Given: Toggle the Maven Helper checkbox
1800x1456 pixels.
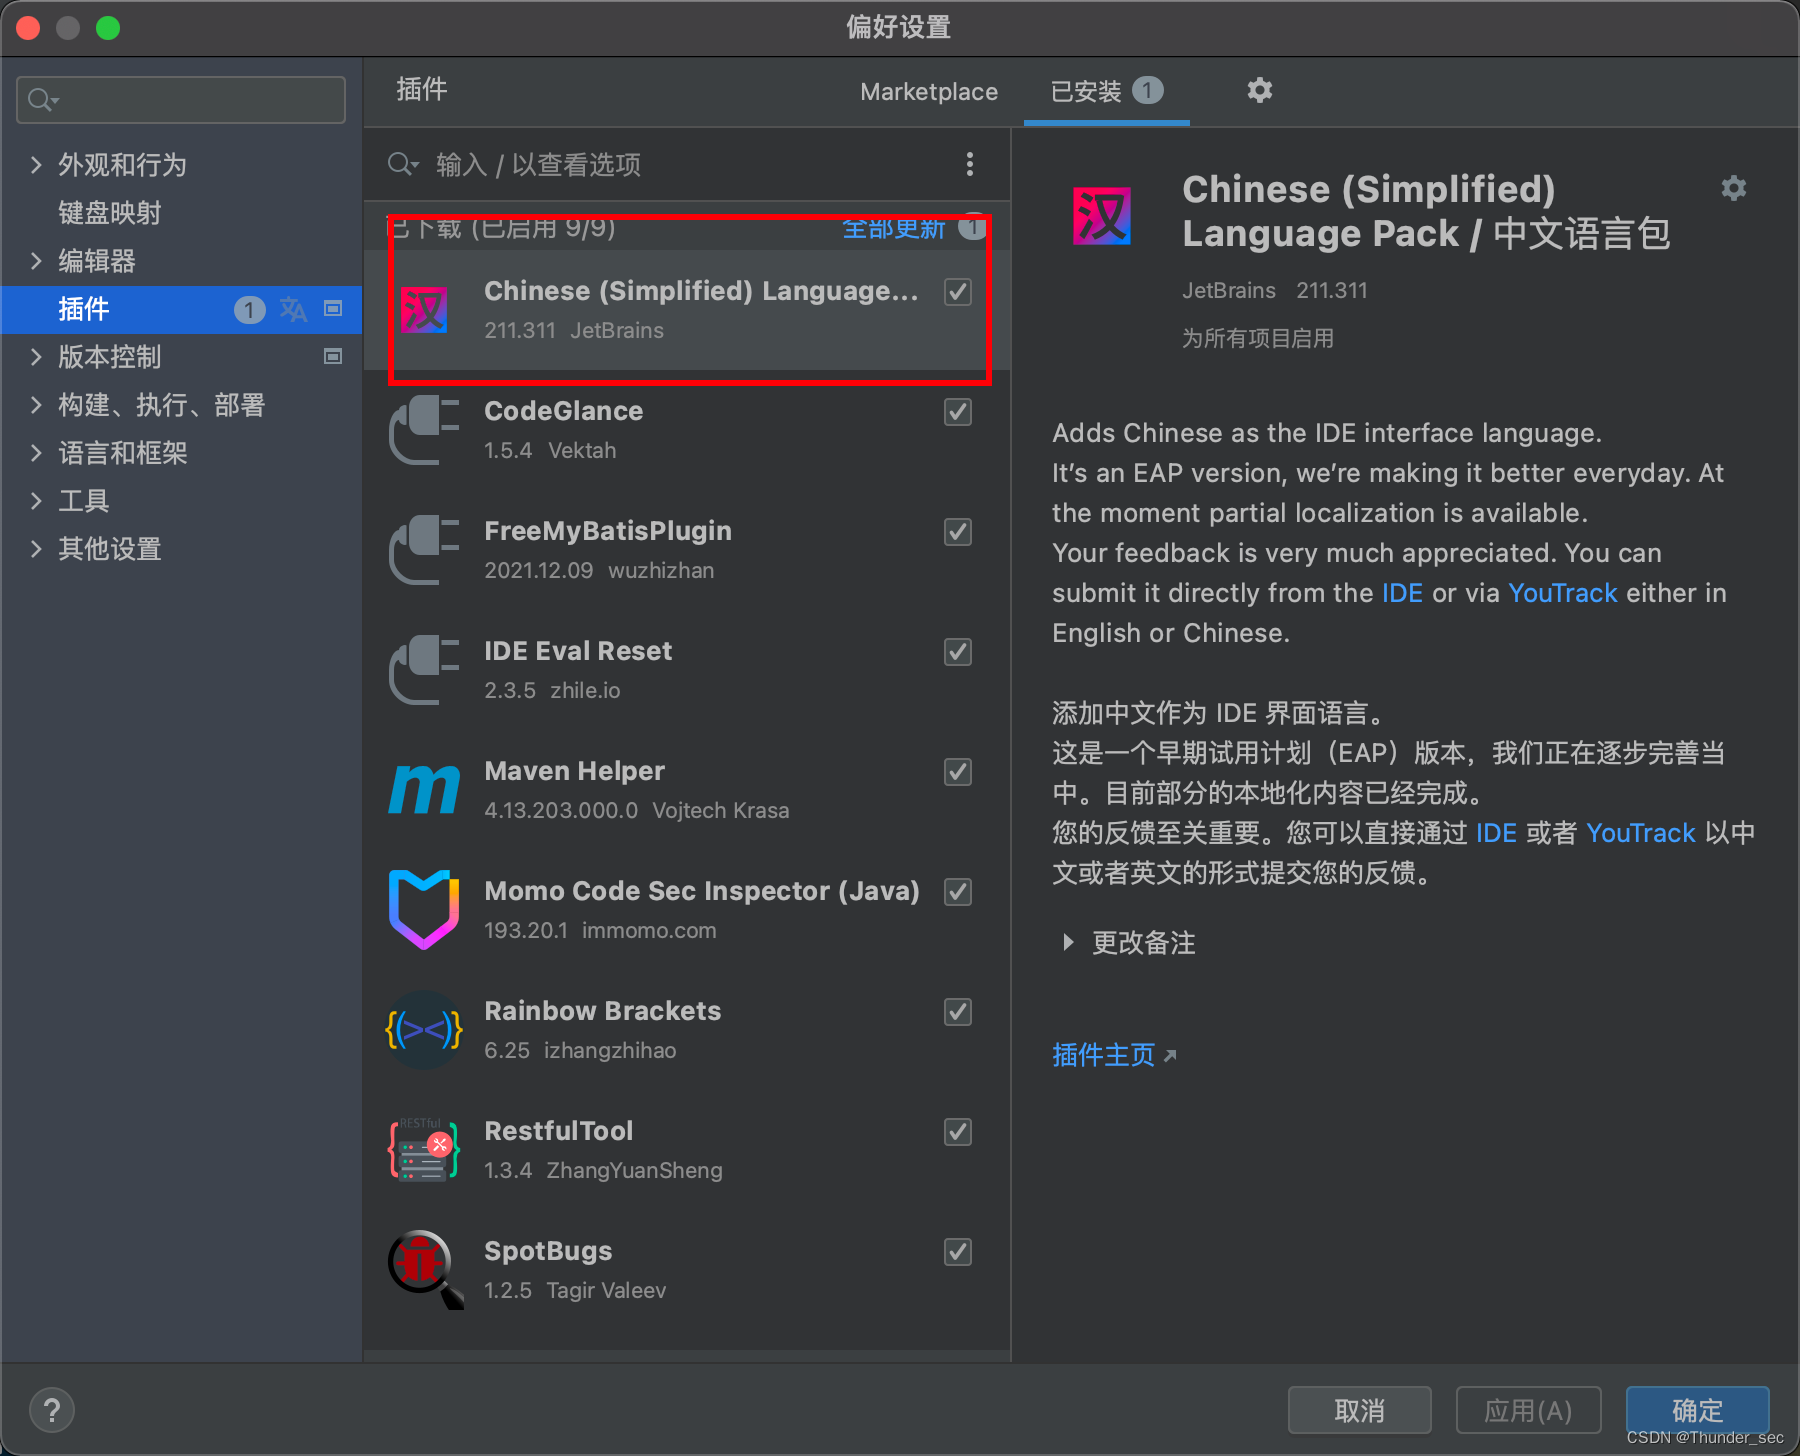Looking at the screenshot, I should pyautogui.click(x=958, y=772).
